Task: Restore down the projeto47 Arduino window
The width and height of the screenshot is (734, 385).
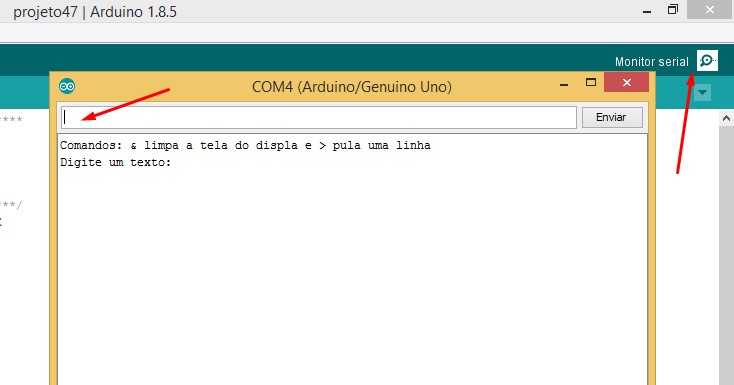Action: [x=673, y=9]
